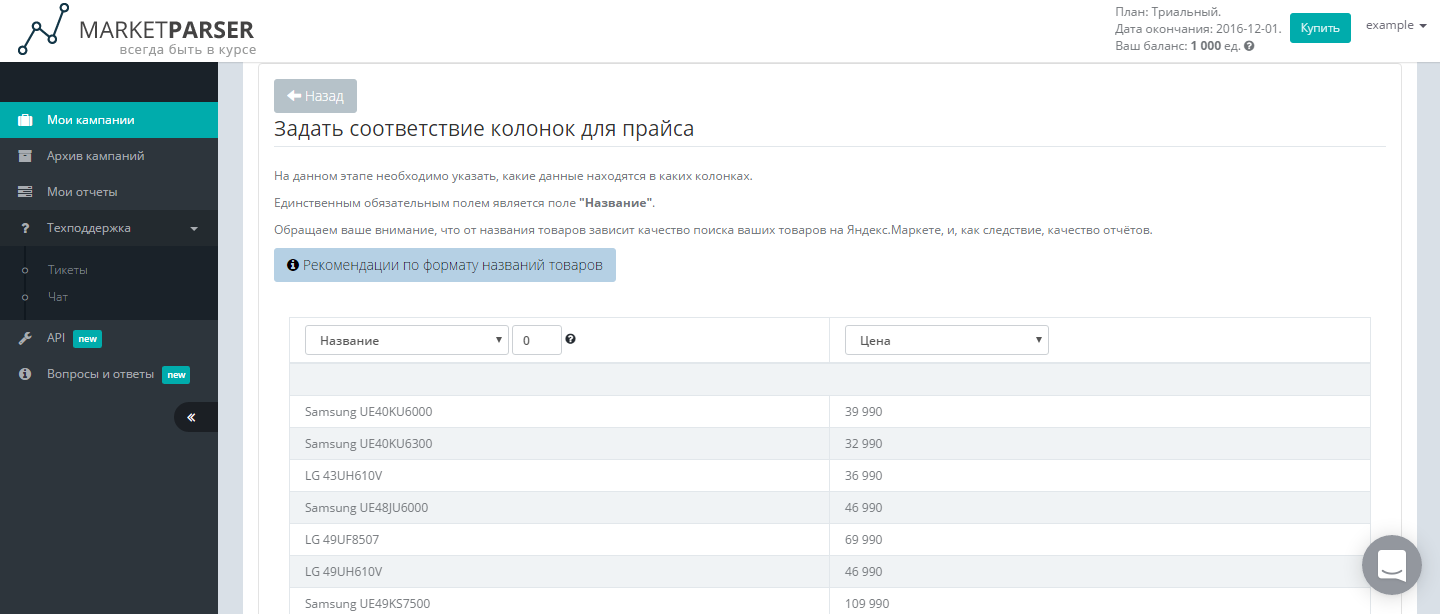Collapse the sidebar with the double-chevron button
This screenshot has height=614, width=1440.
[x=195, y=417]
